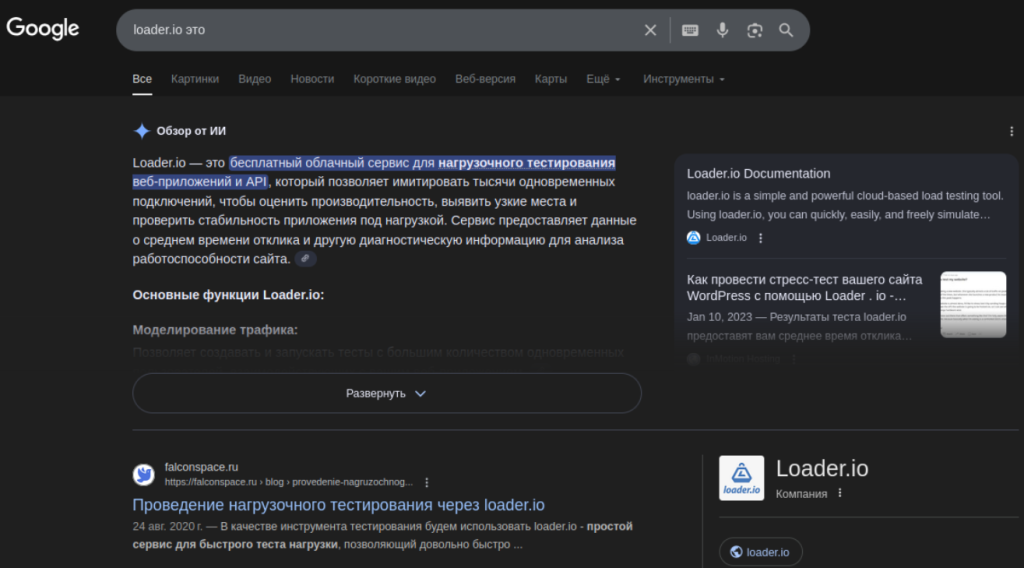This screenshot has height=568, width=1024.
Task: Open AI overview three-dot options menu
Action: click(1012, 131)
